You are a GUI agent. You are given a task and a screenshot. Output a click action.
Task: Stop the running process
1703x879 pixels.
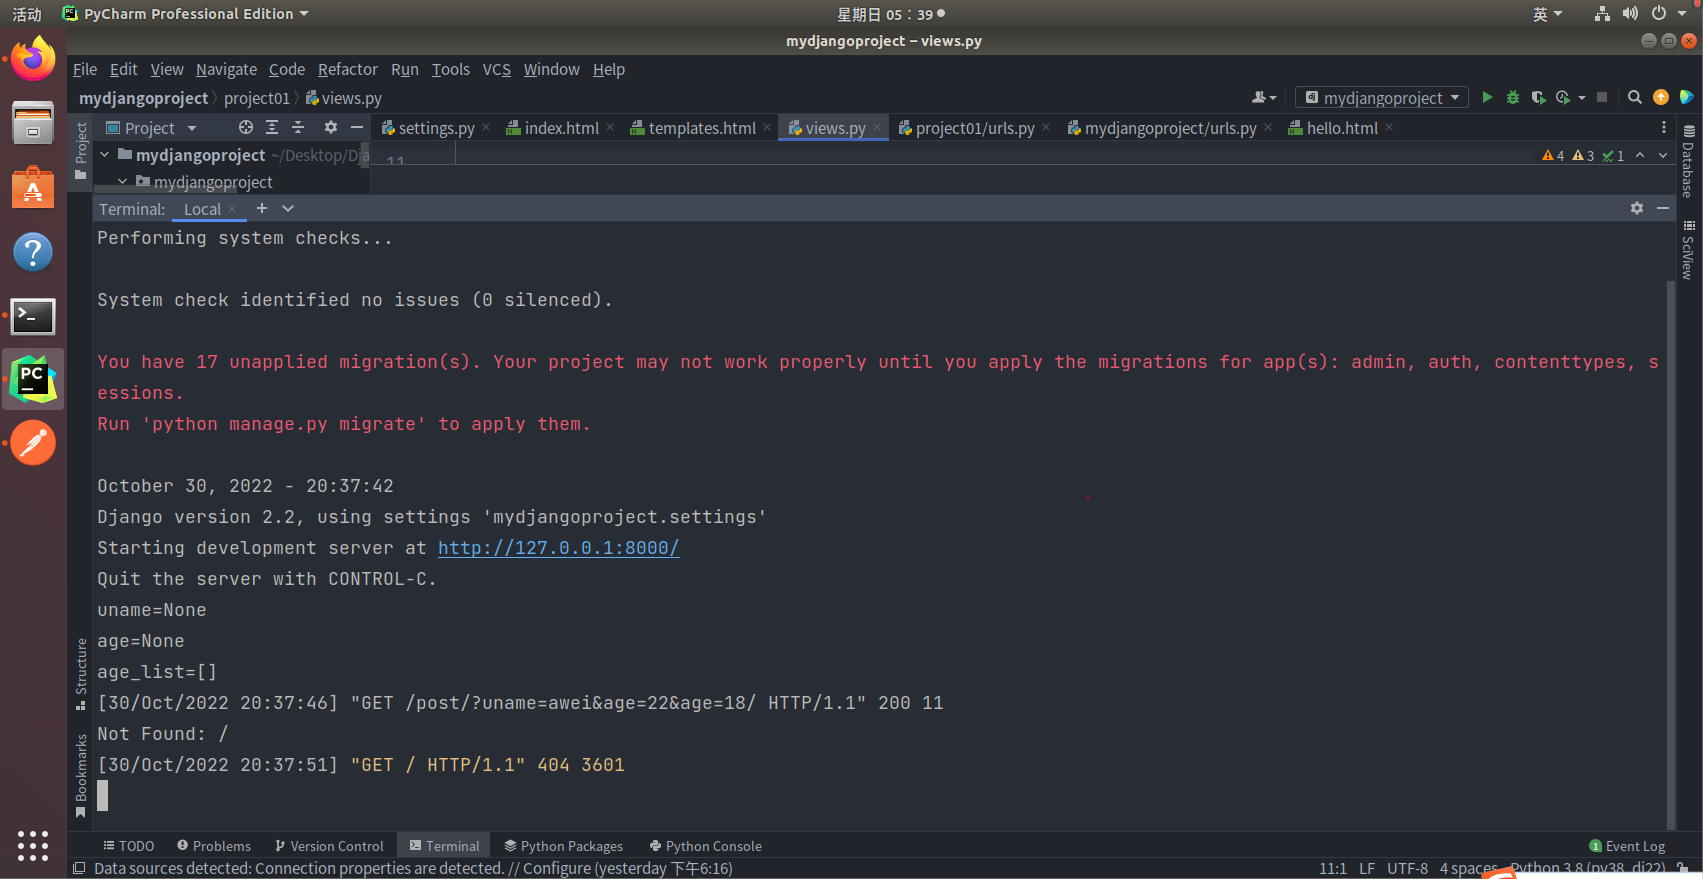click(1602, 97)
